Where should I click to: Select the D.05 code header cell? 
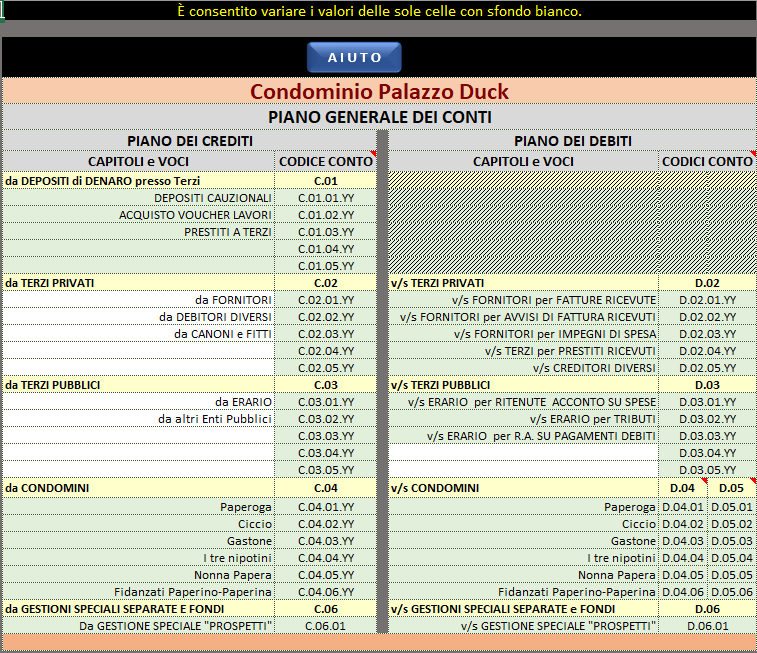[732, 487]
